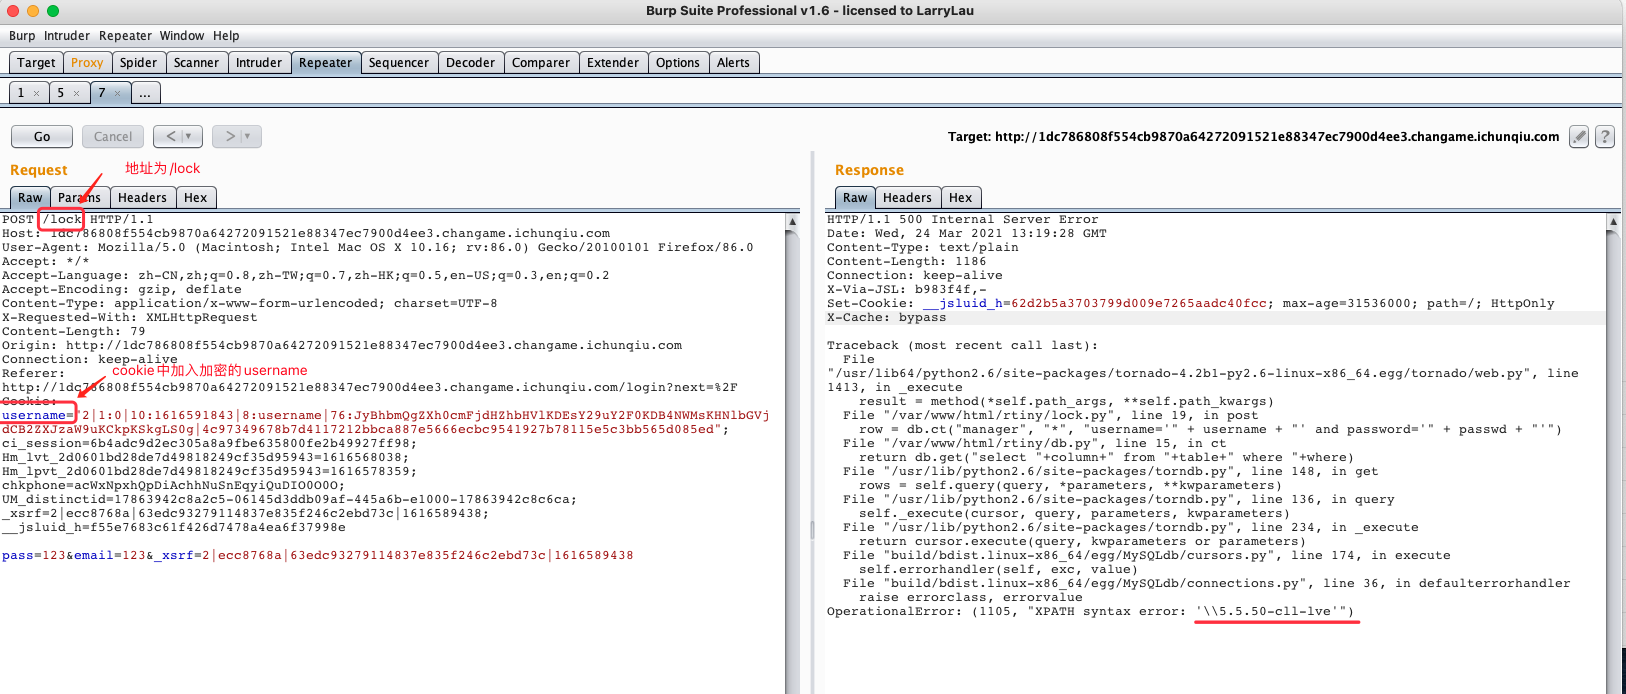Click the Target URL text above the Response pane
1626x694 pixels.
click(x=1254, y=137)
